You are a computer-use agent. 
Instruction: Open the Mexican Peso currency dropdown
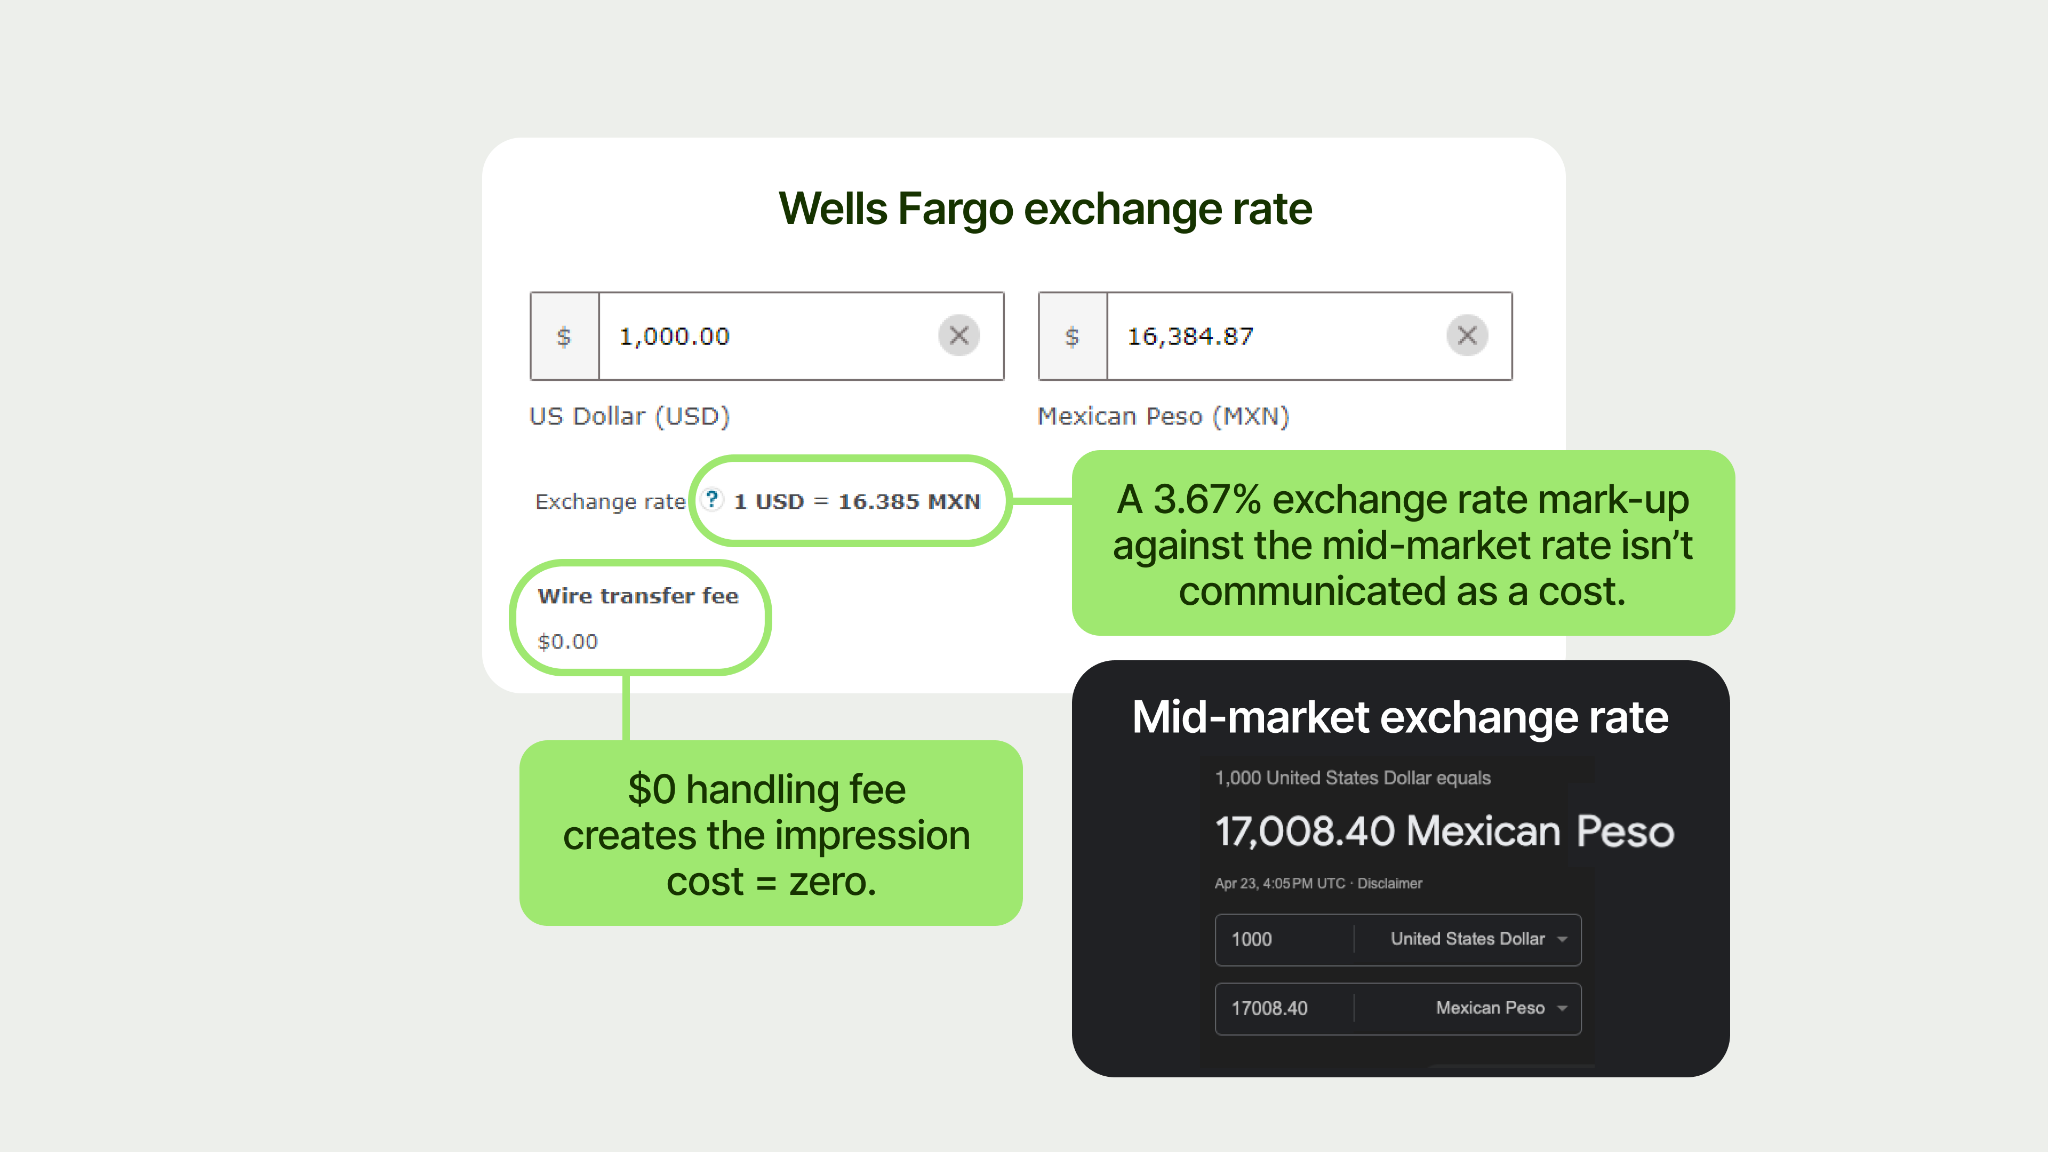pos(1499,1008)
